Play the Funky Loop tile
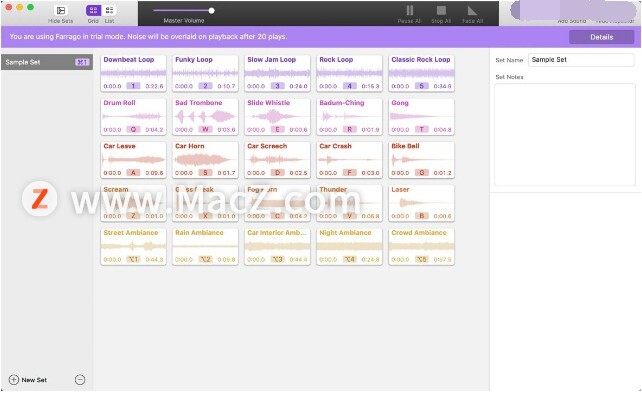642x397 pixels. (205, 73)
